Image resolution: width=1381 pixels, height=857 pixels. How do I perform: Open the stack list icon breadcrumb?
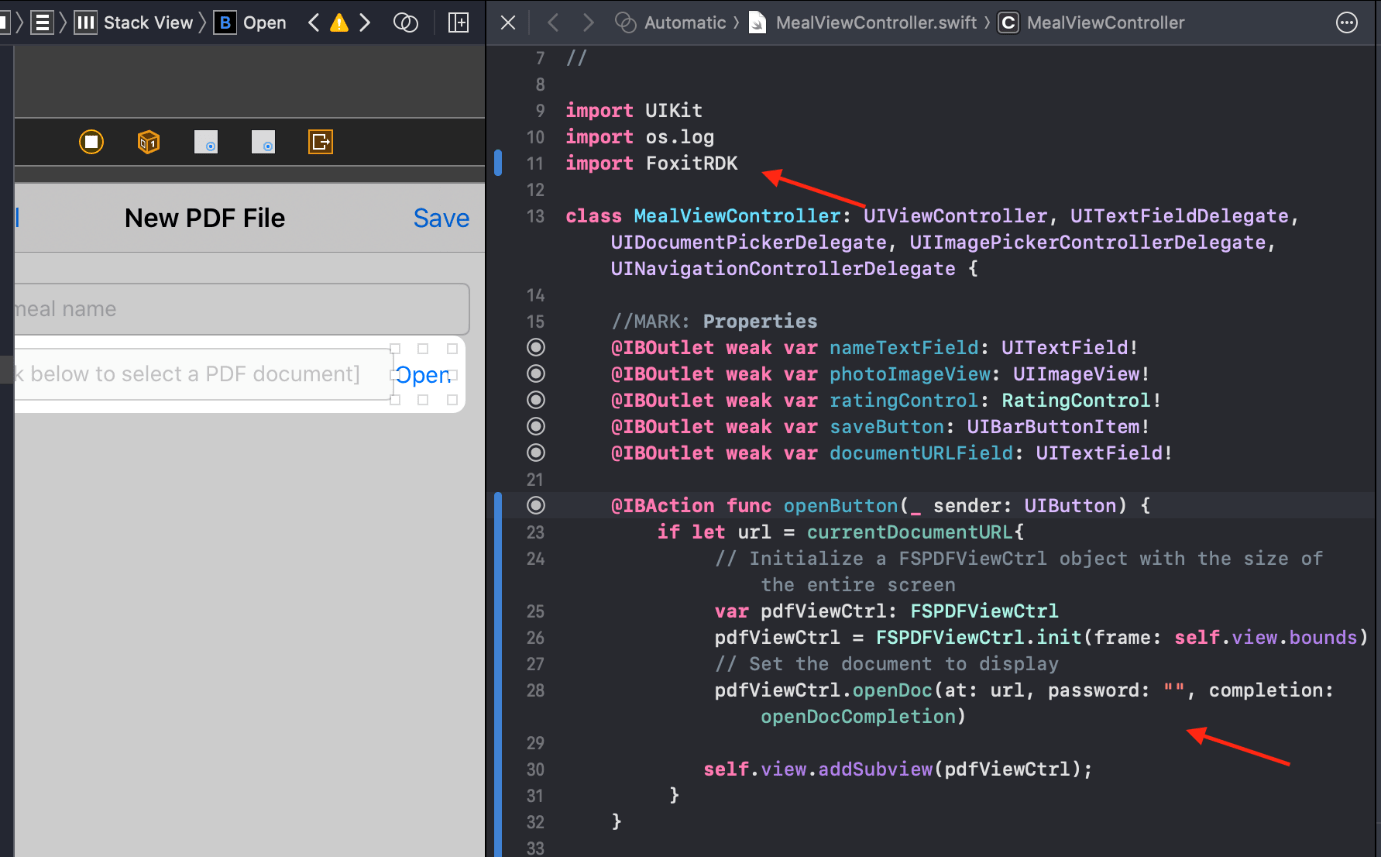(42, 22)
